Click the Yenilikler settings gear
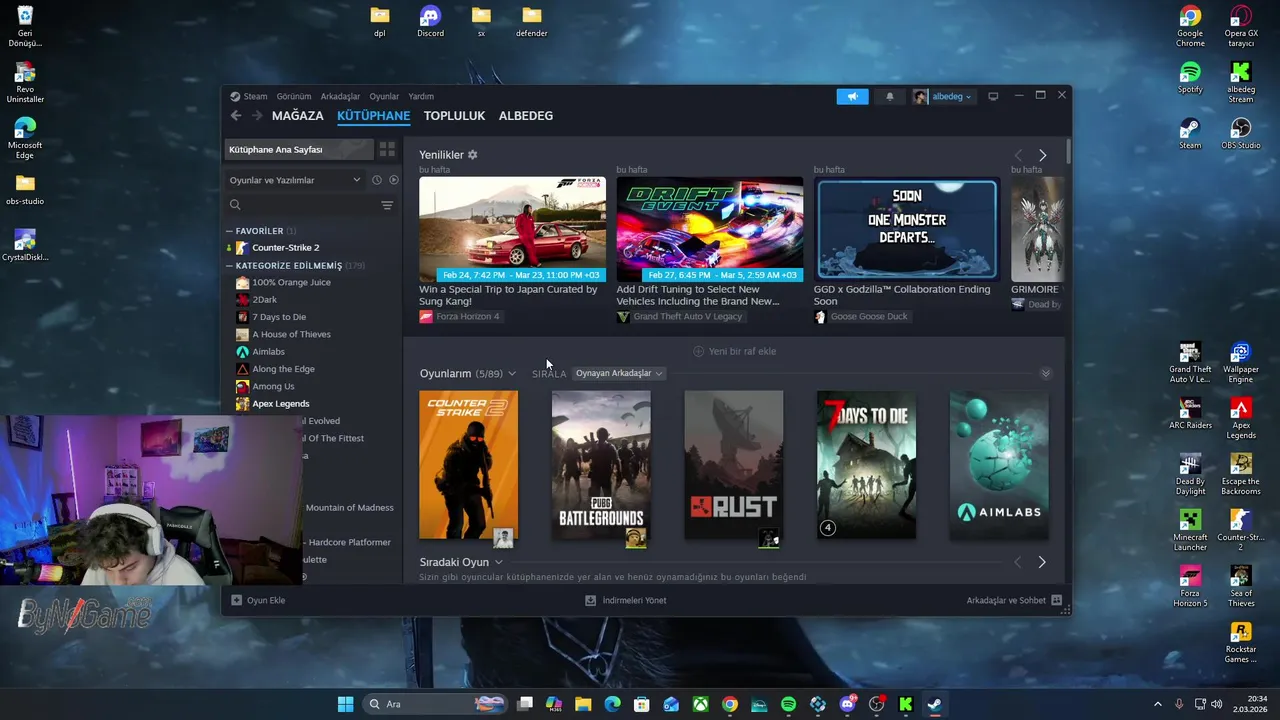This screenshot has width=1280, height=720. click(473, 155)
